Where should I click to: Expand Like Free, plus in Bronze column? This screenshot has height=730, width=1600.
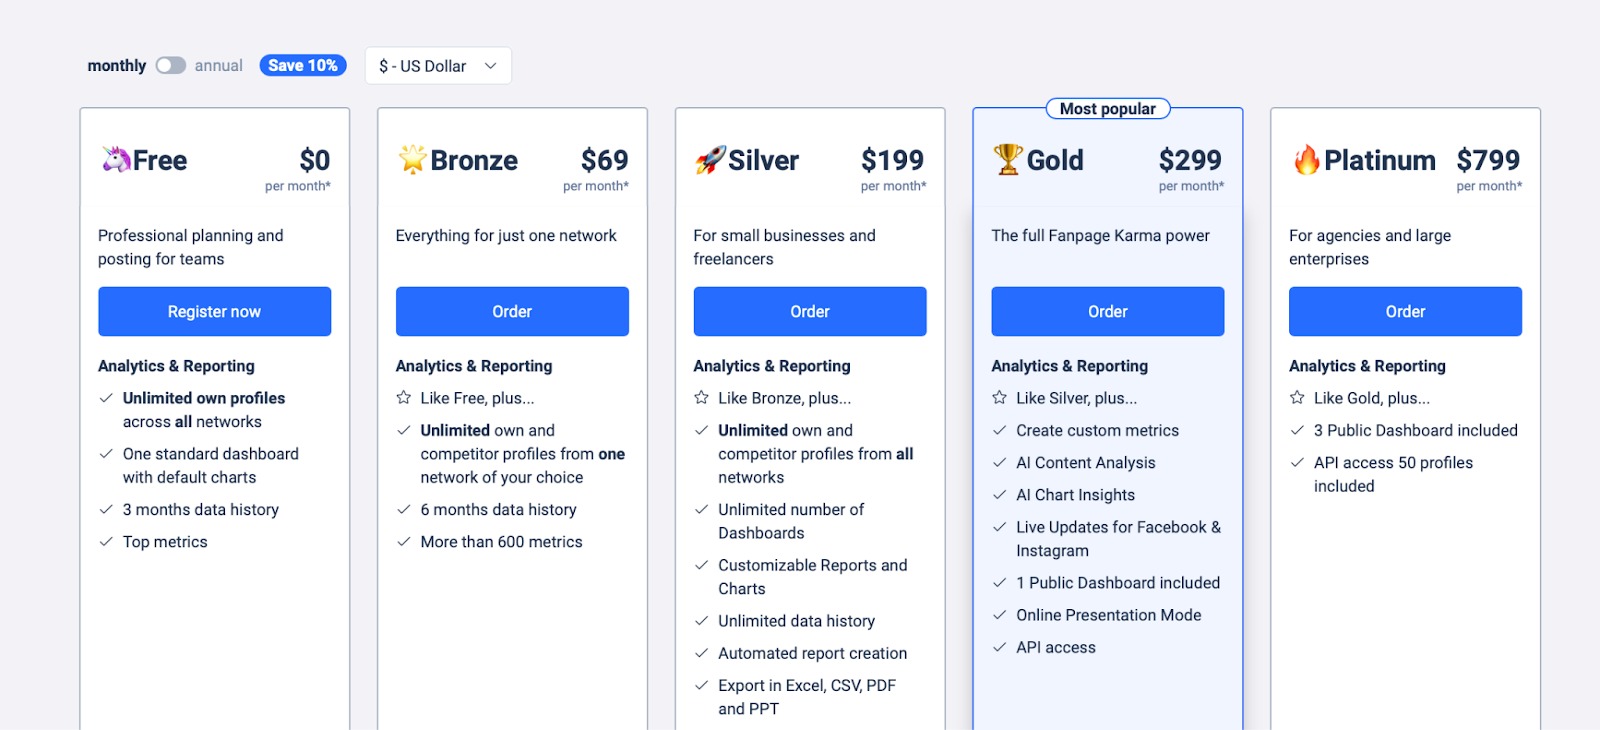(477, 397)
